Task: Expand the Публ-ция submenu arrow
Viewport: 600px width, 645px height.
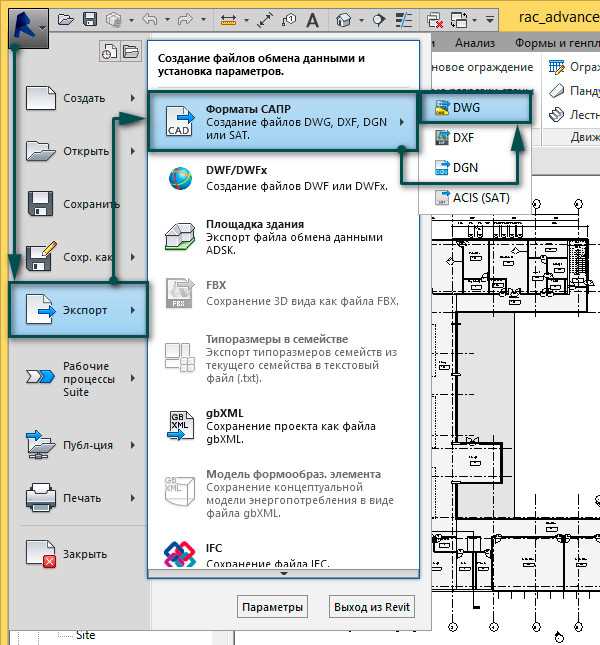Action: coord(132,445)
